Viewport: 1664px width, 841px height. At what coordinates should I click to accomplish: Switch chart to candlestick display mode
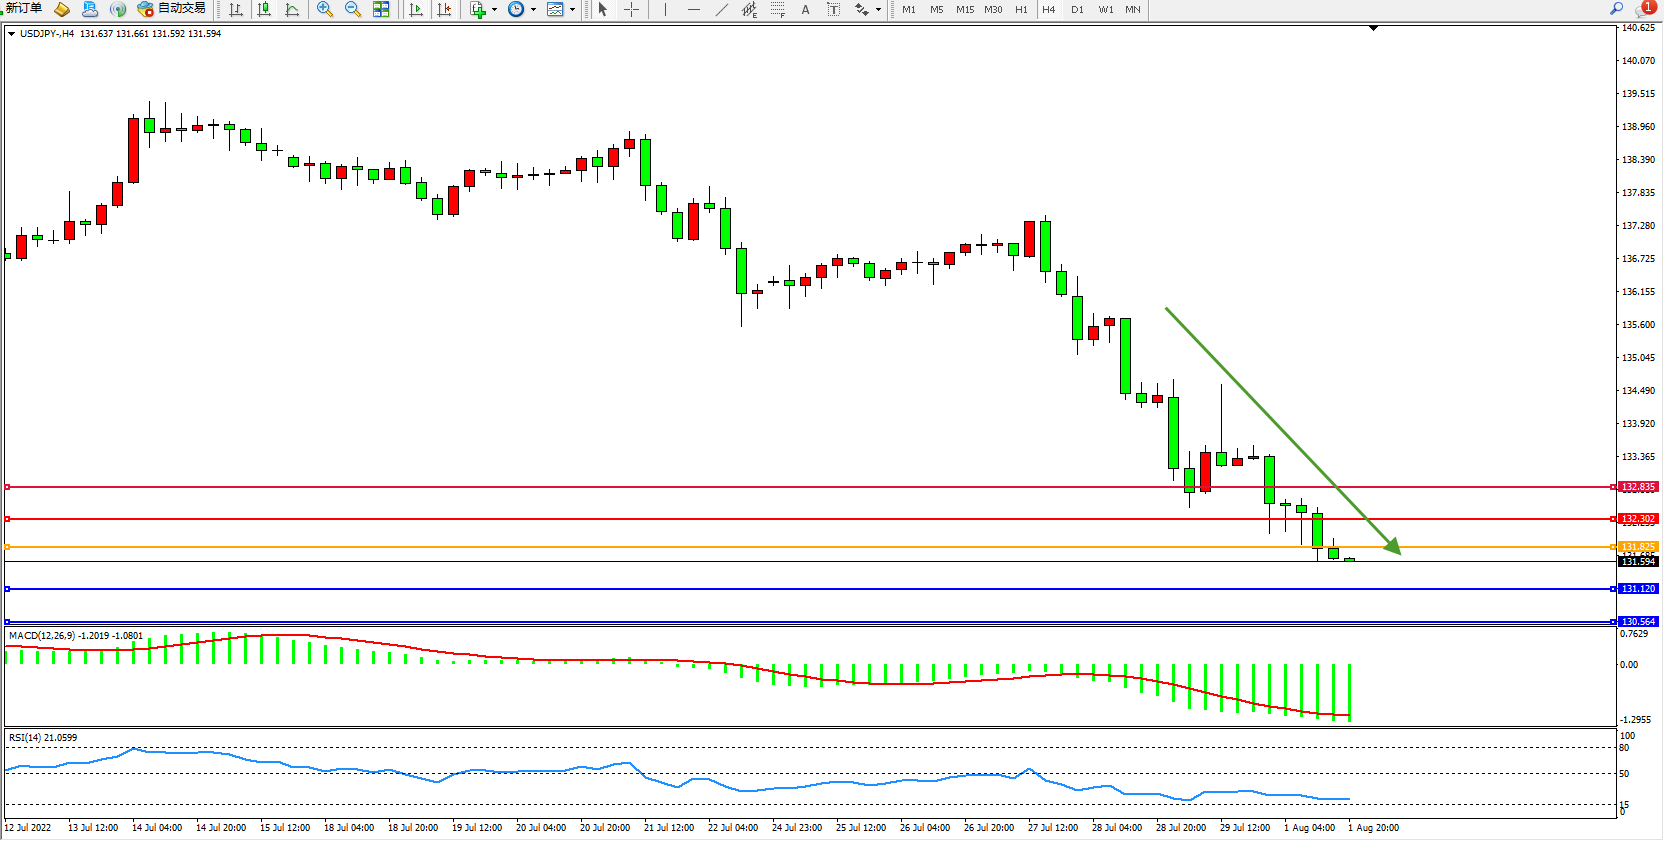click(x=264, y=9)
